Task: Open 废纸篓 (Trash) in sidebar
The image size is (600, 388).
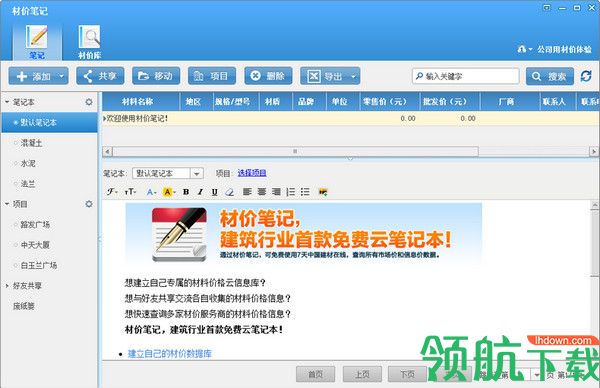Action: 24,306
